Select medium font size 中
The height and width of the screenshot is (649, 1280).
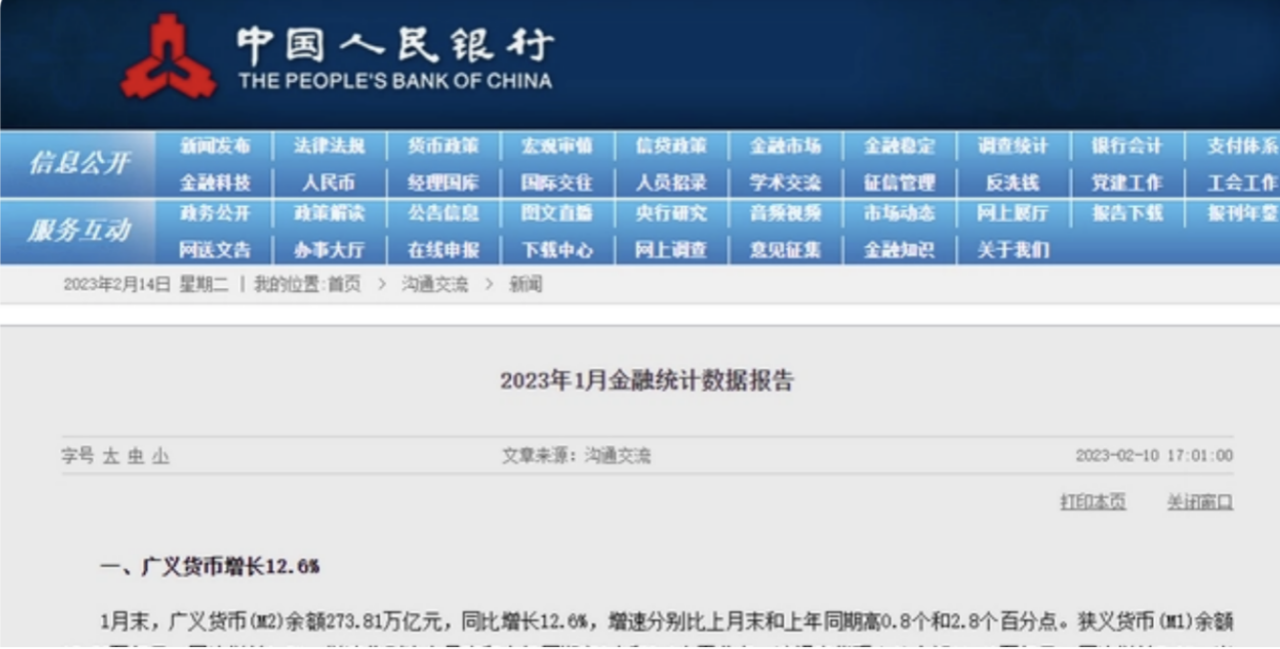point(133,455)
